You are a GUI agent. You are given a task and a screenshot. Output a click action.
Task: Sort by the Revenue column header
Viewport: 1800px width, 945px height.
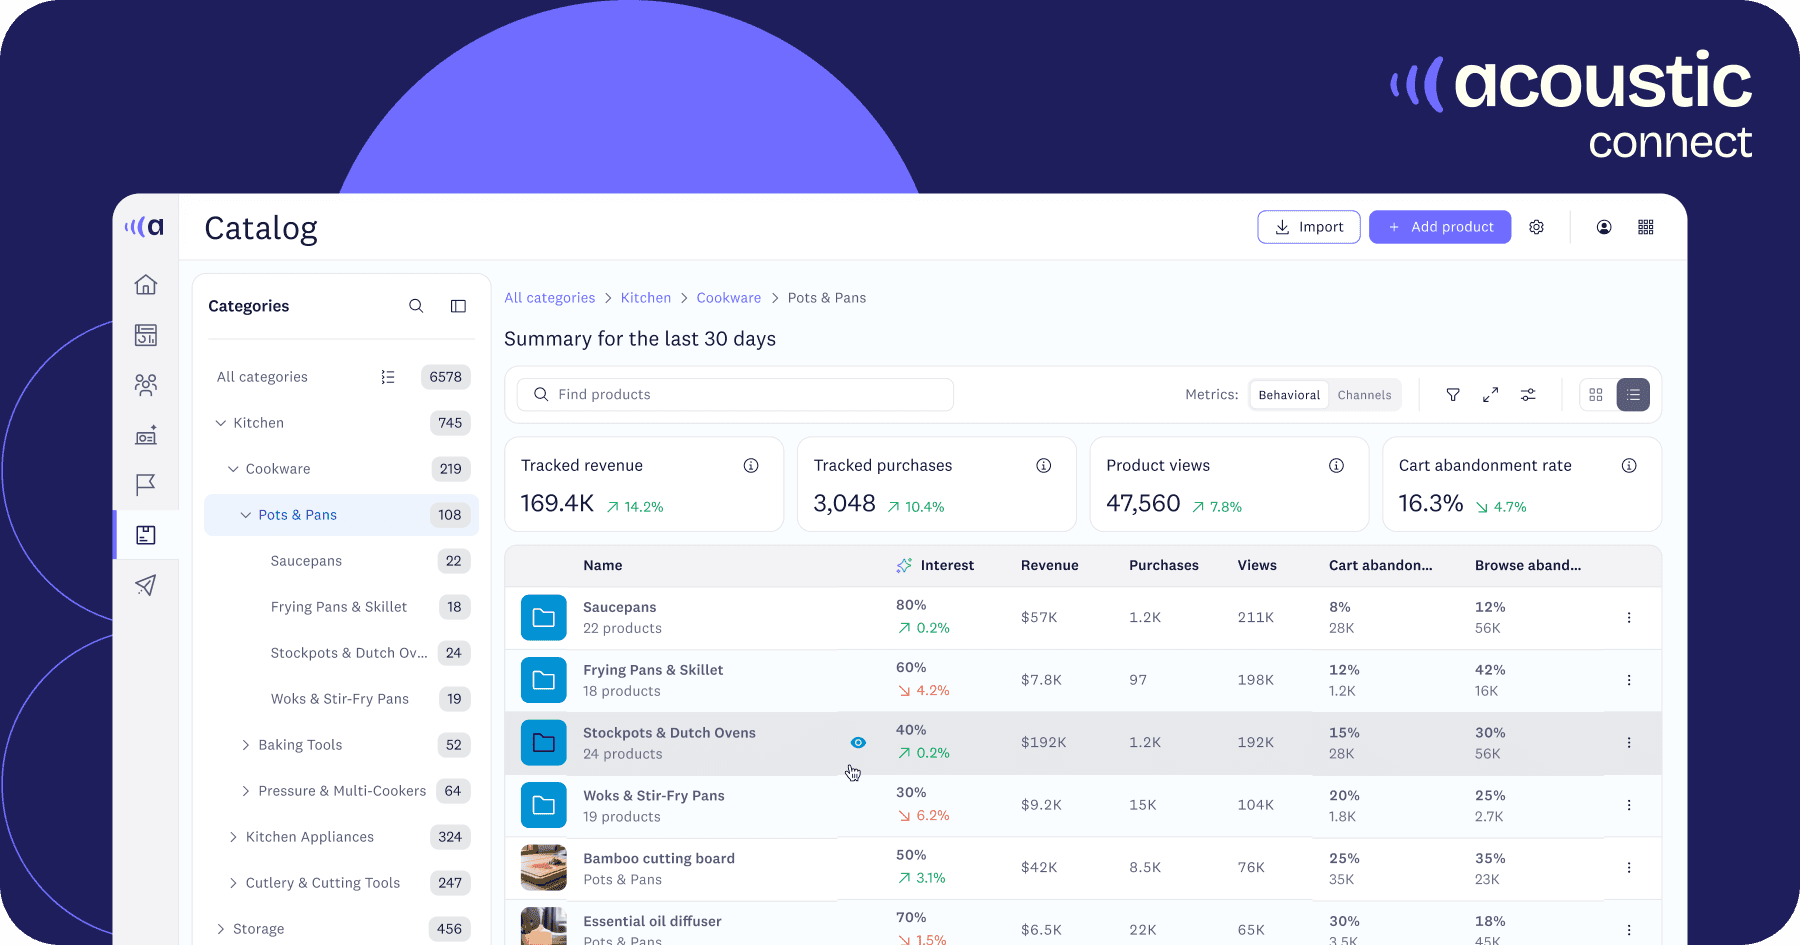(1050, 565)
